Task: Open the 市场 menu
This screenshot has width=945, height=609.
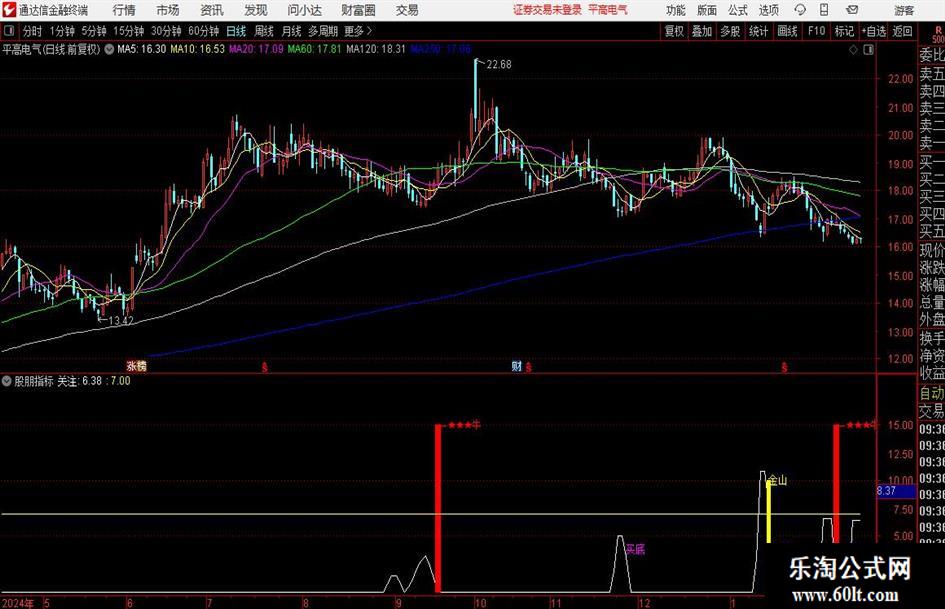Action: coord(168,10)
